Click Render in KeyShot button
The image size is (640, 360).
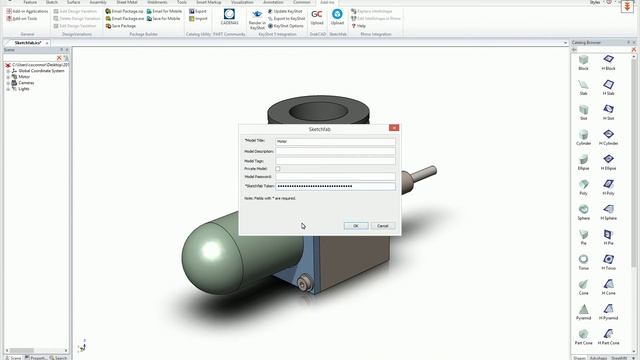point(257,20)
